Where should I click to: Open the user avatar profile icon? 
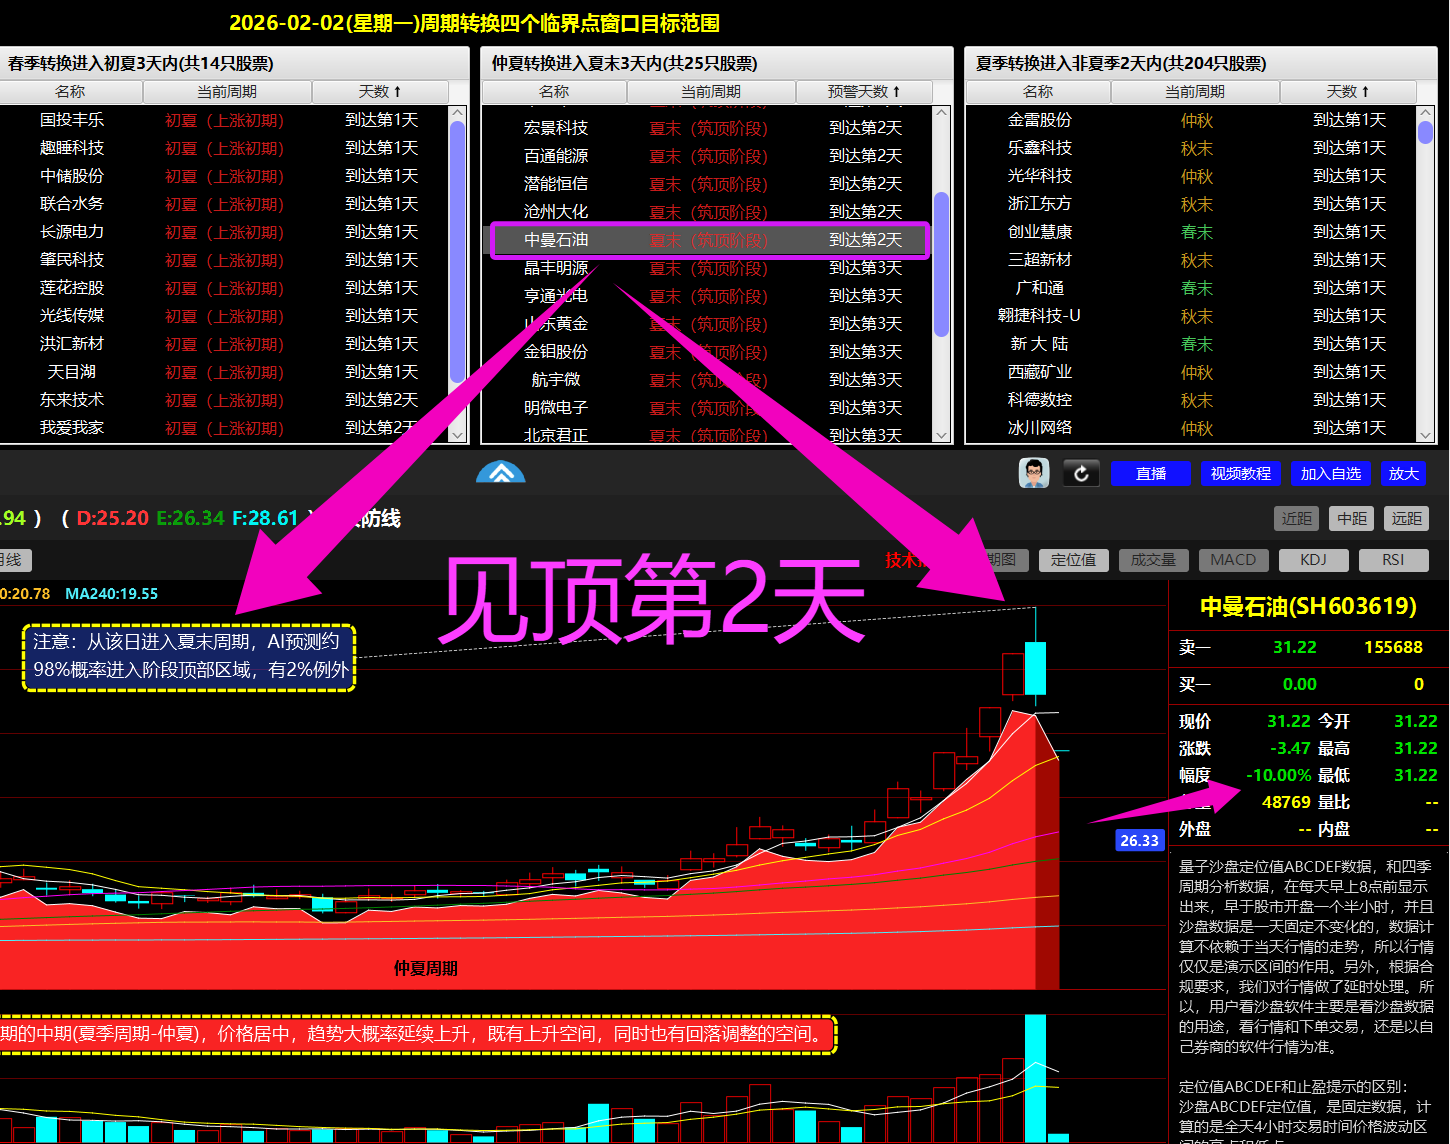(x=1034, y=473)
